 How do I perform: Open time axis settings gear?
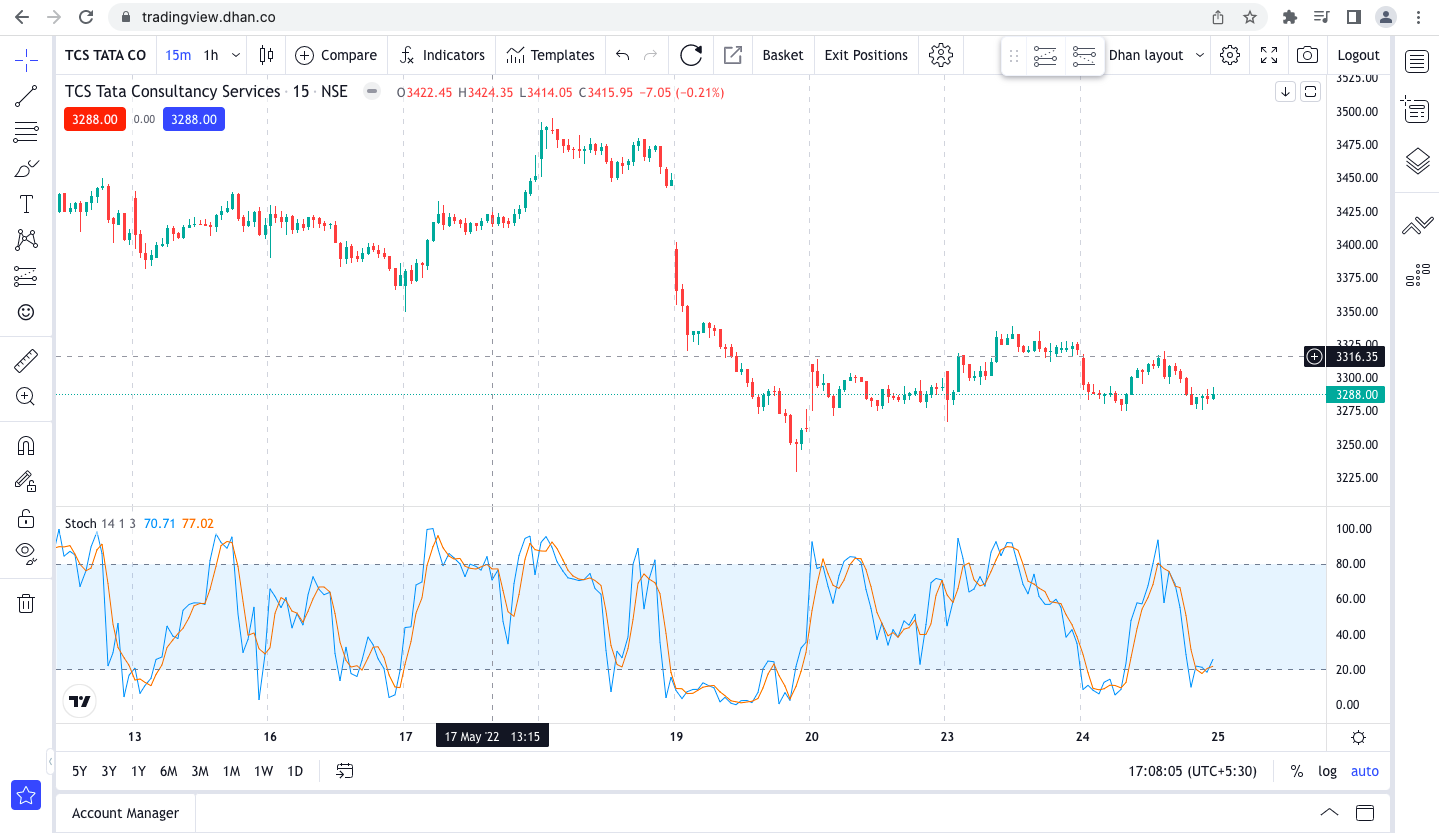(1358, 737)
